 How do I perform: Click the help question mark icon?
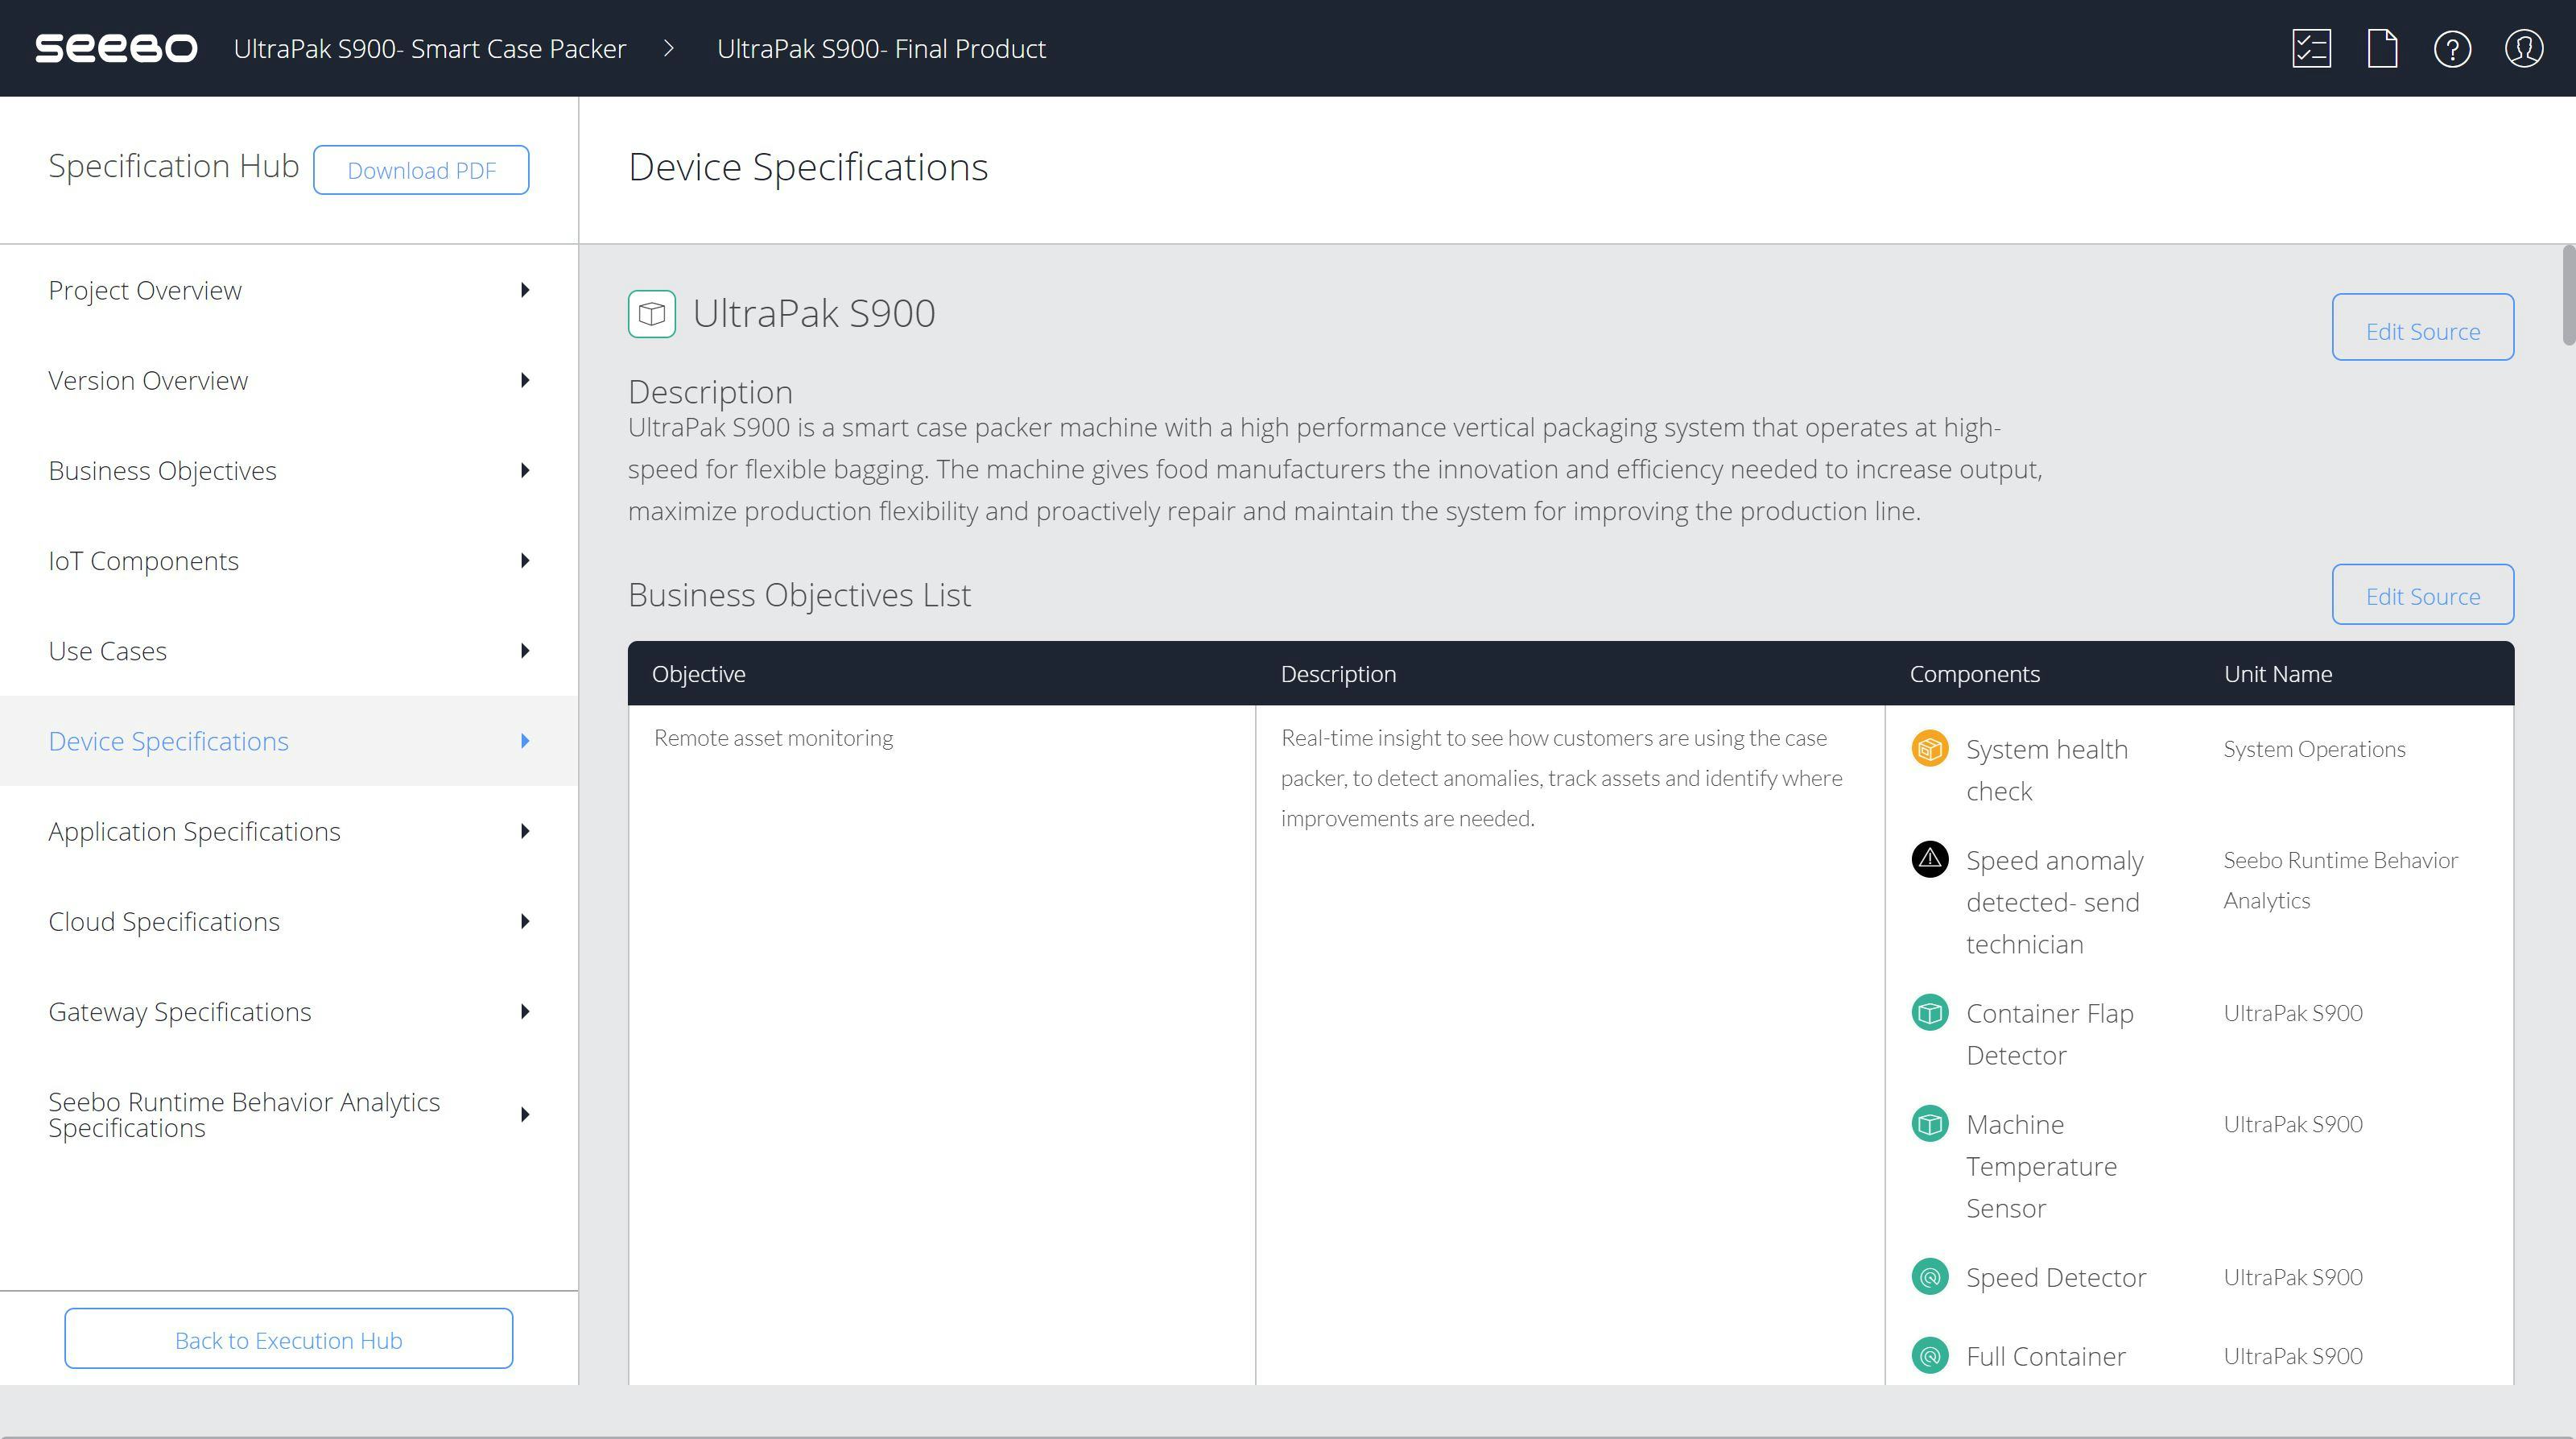(2452, 48)
